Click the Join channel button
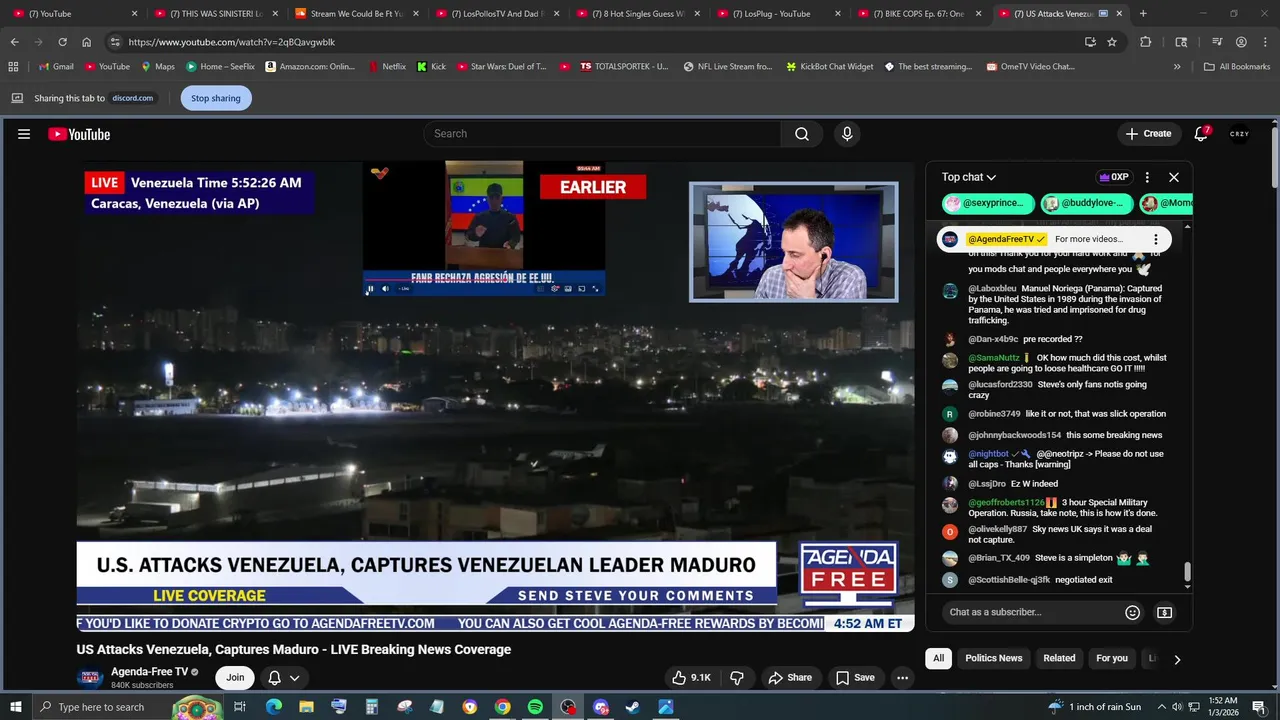The height and width of the screenshot is (720, 1280). point(235,677)
